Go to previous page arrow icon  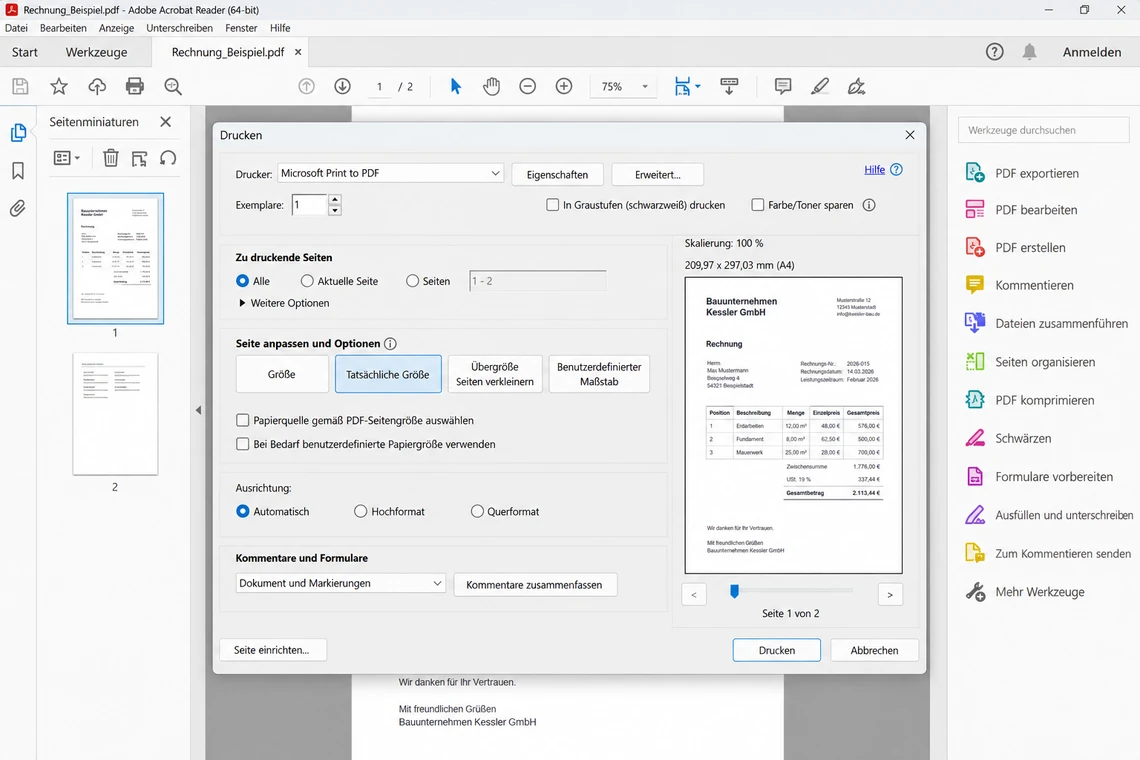[307, 87]
